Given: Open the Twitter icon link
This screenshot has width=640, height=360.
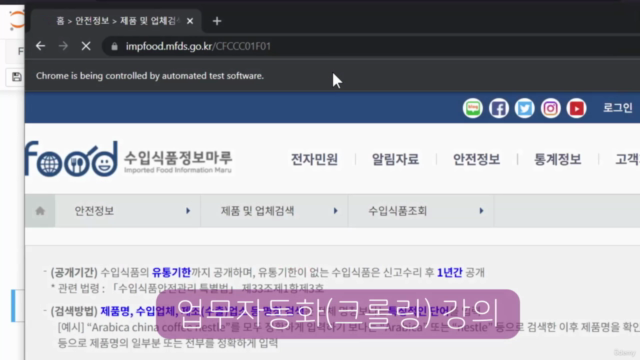Looking at the screenshot, I should 524,108.
